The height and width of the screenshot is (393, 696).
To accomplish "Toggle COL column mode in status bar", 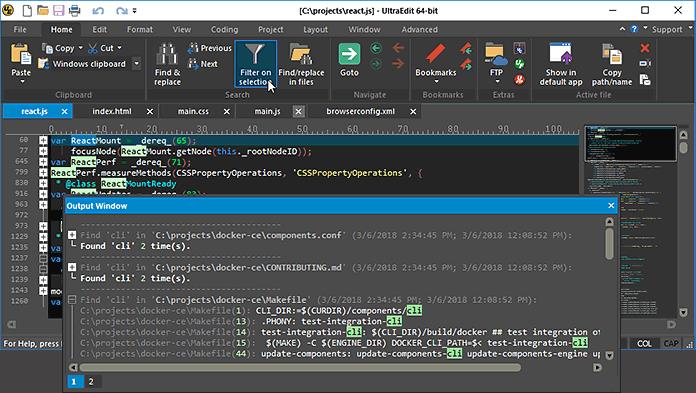I will point(644,344).
